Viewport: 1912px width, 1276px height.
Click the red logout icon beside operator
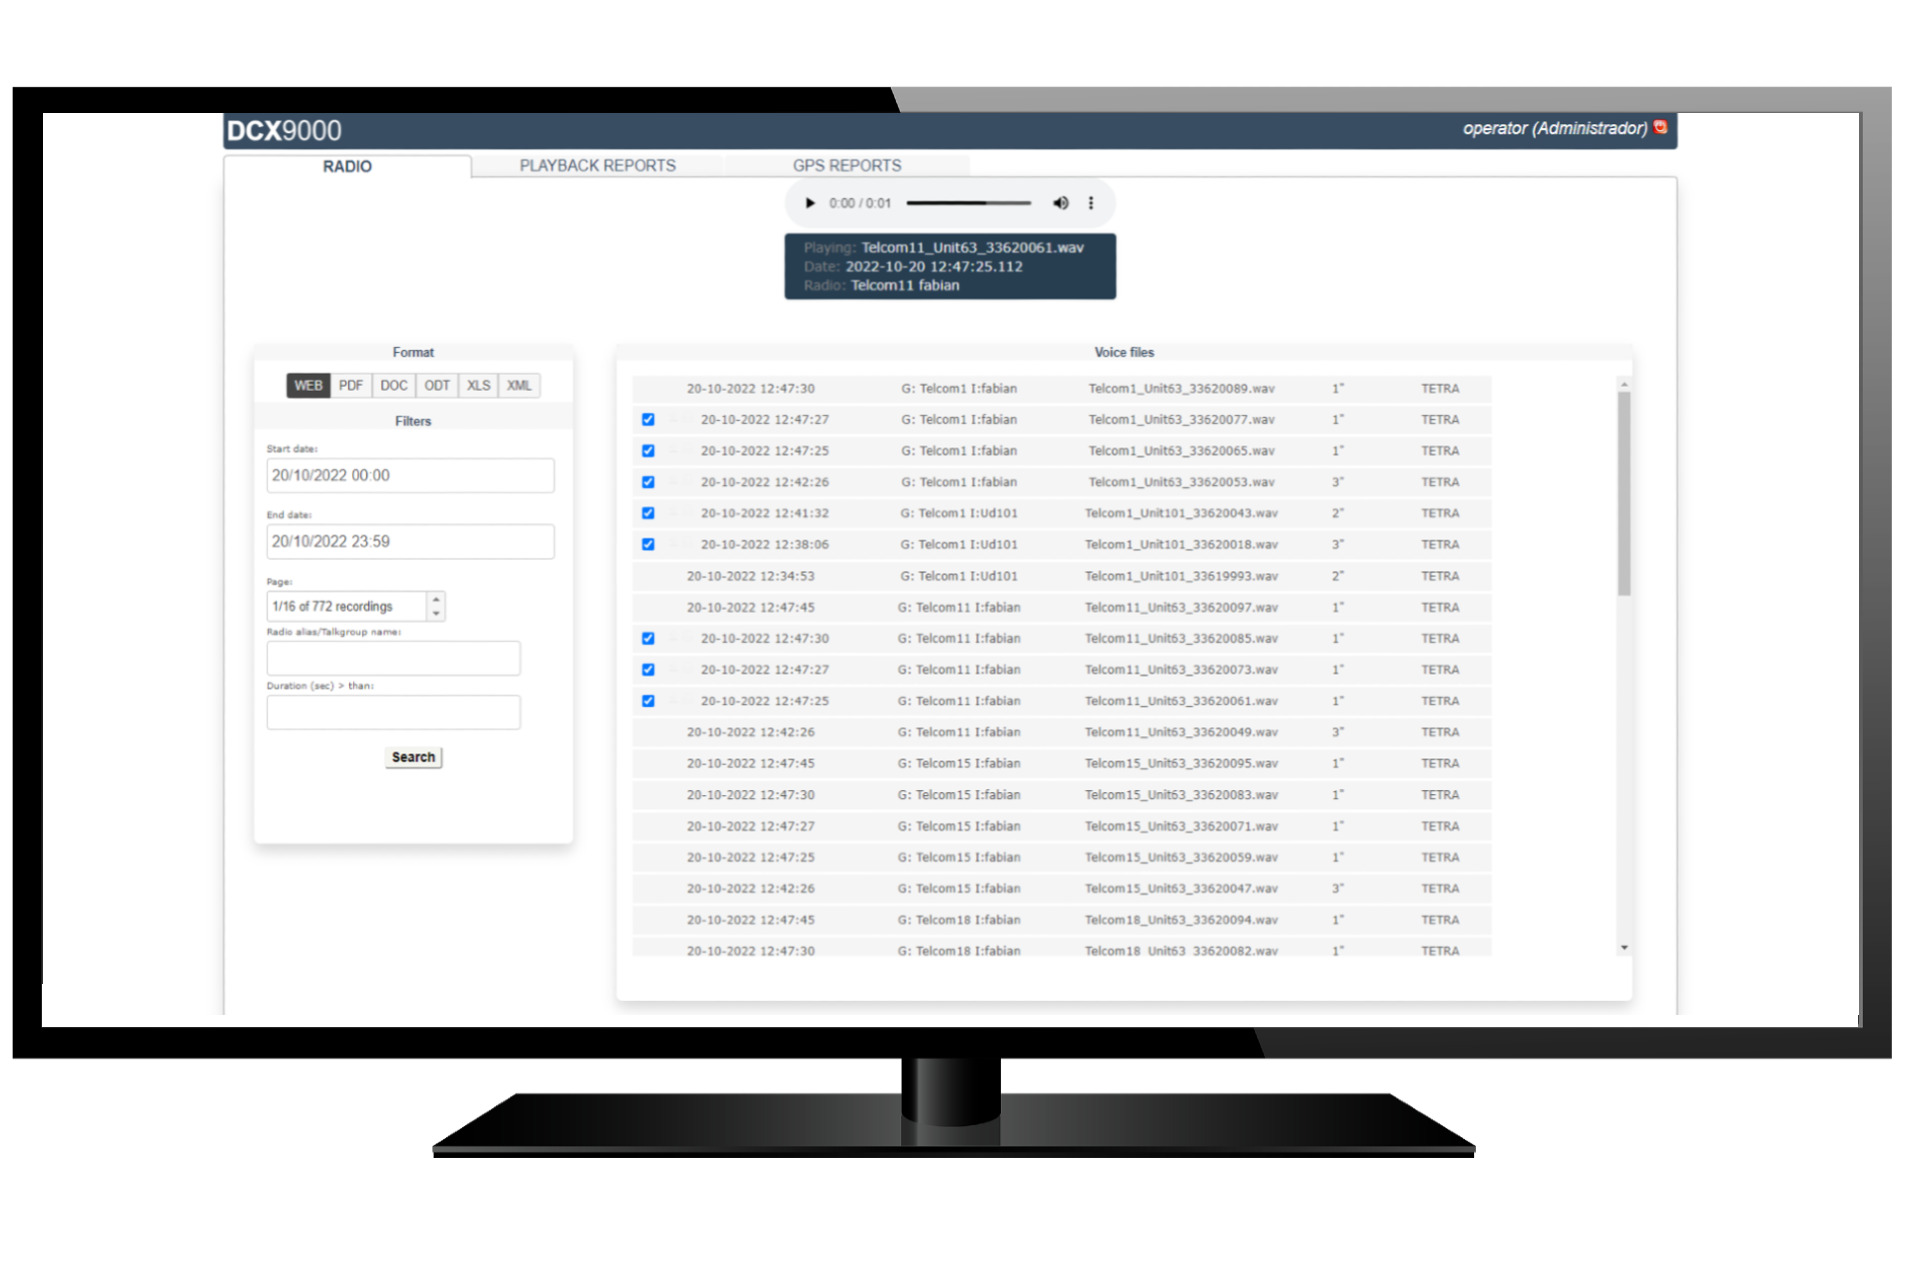(1661, 127)
